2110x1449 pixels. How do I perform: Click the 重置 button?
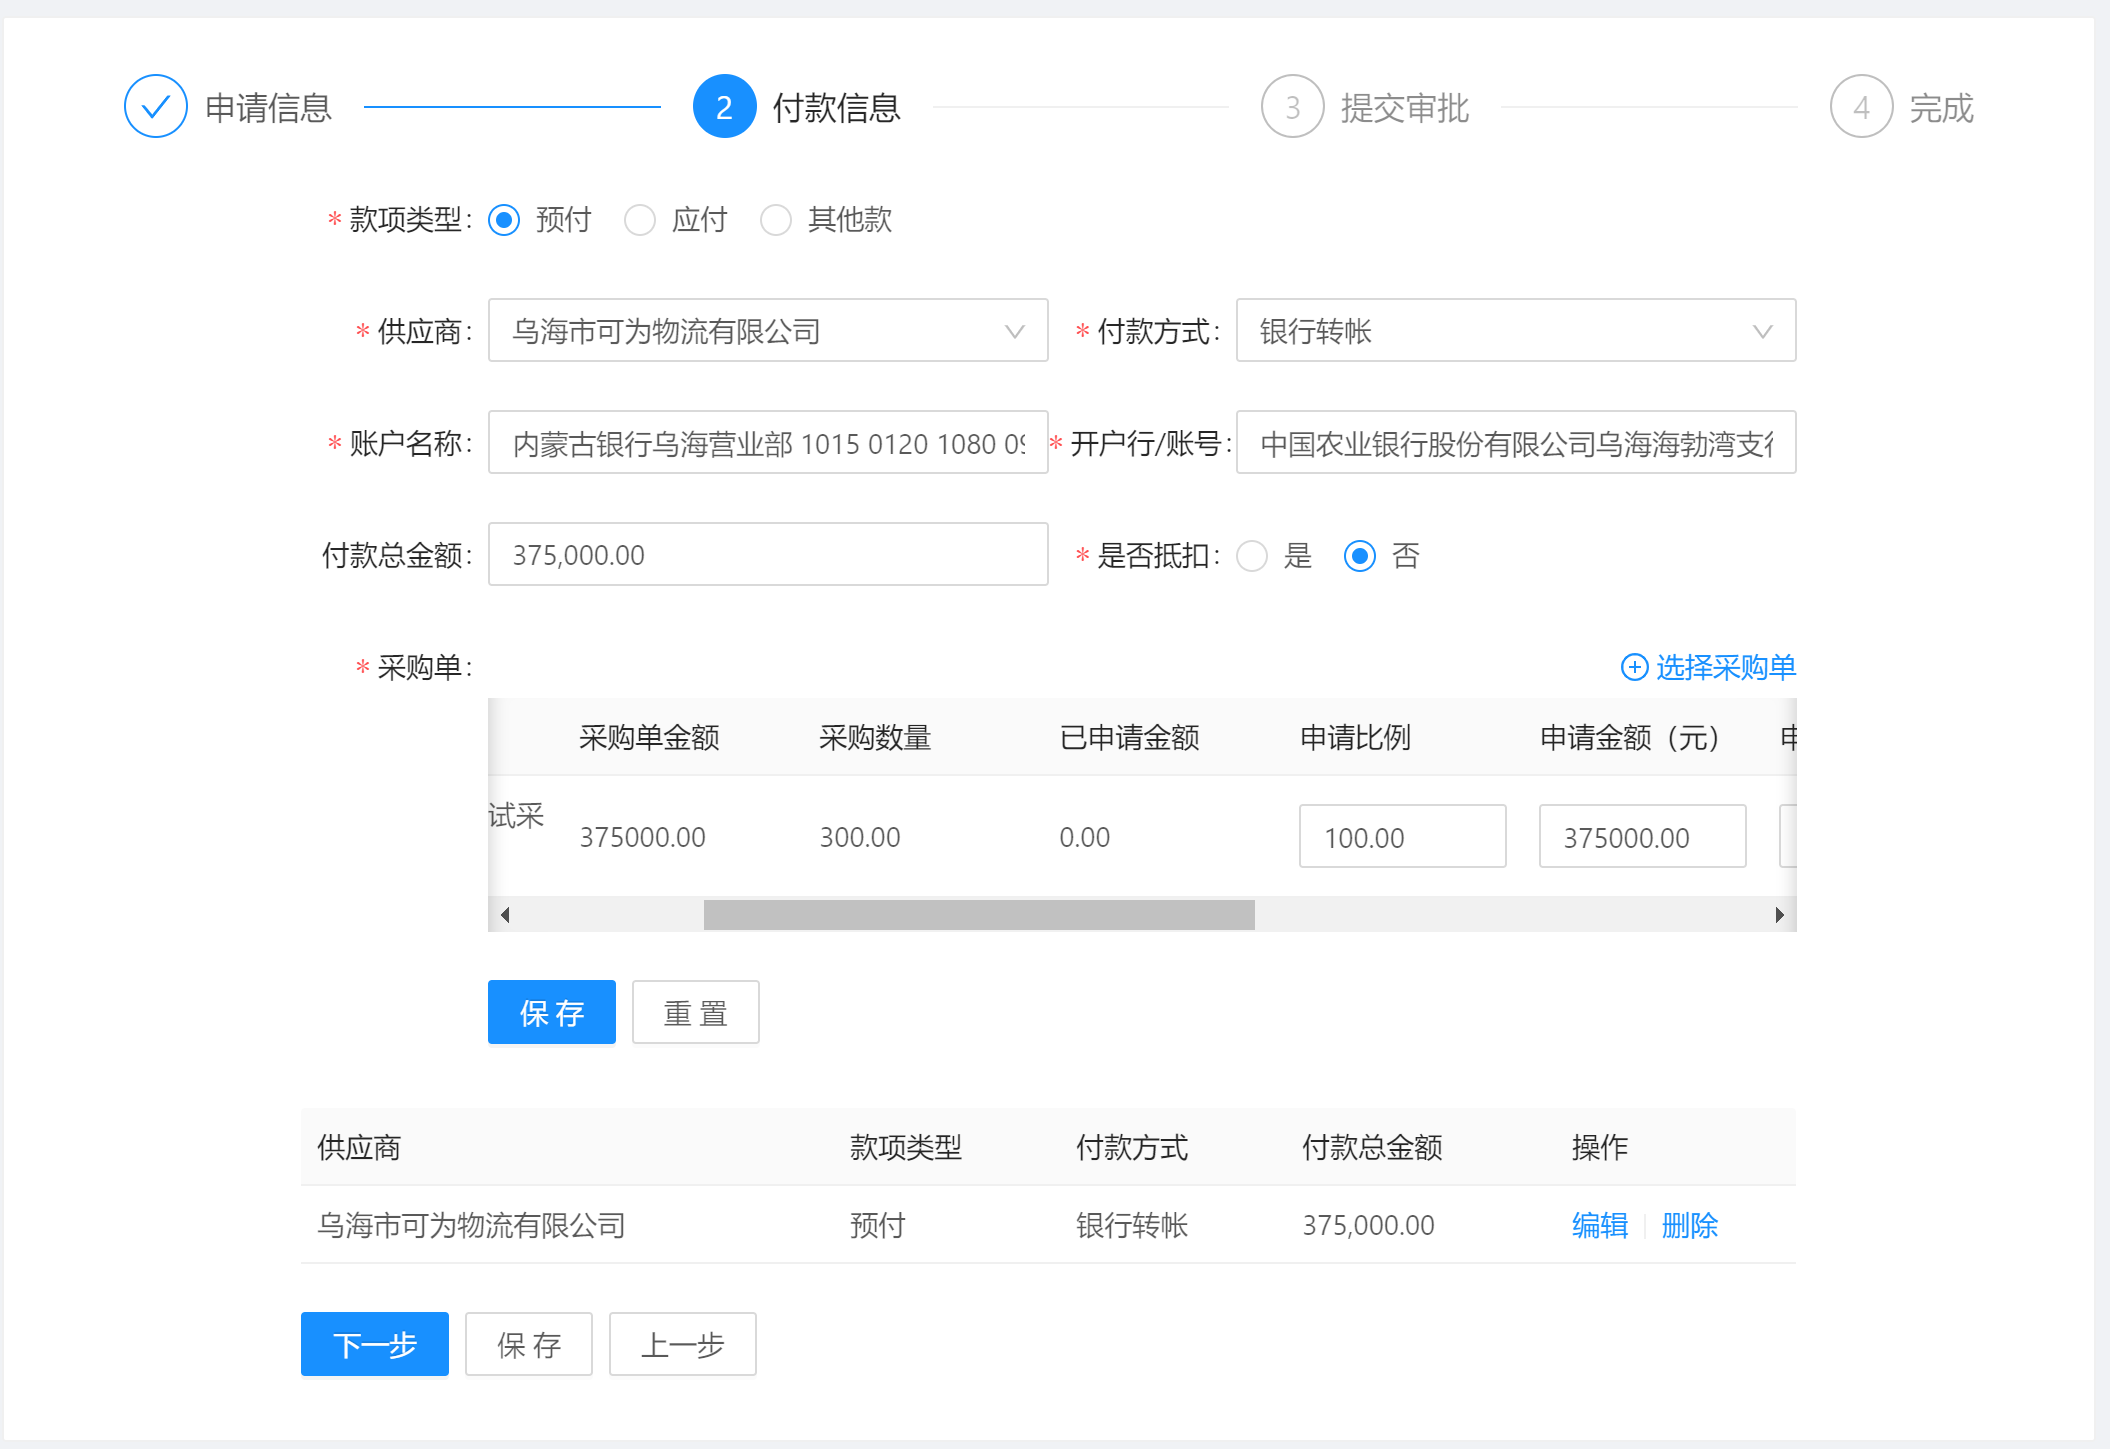[x=695, y=1013]
